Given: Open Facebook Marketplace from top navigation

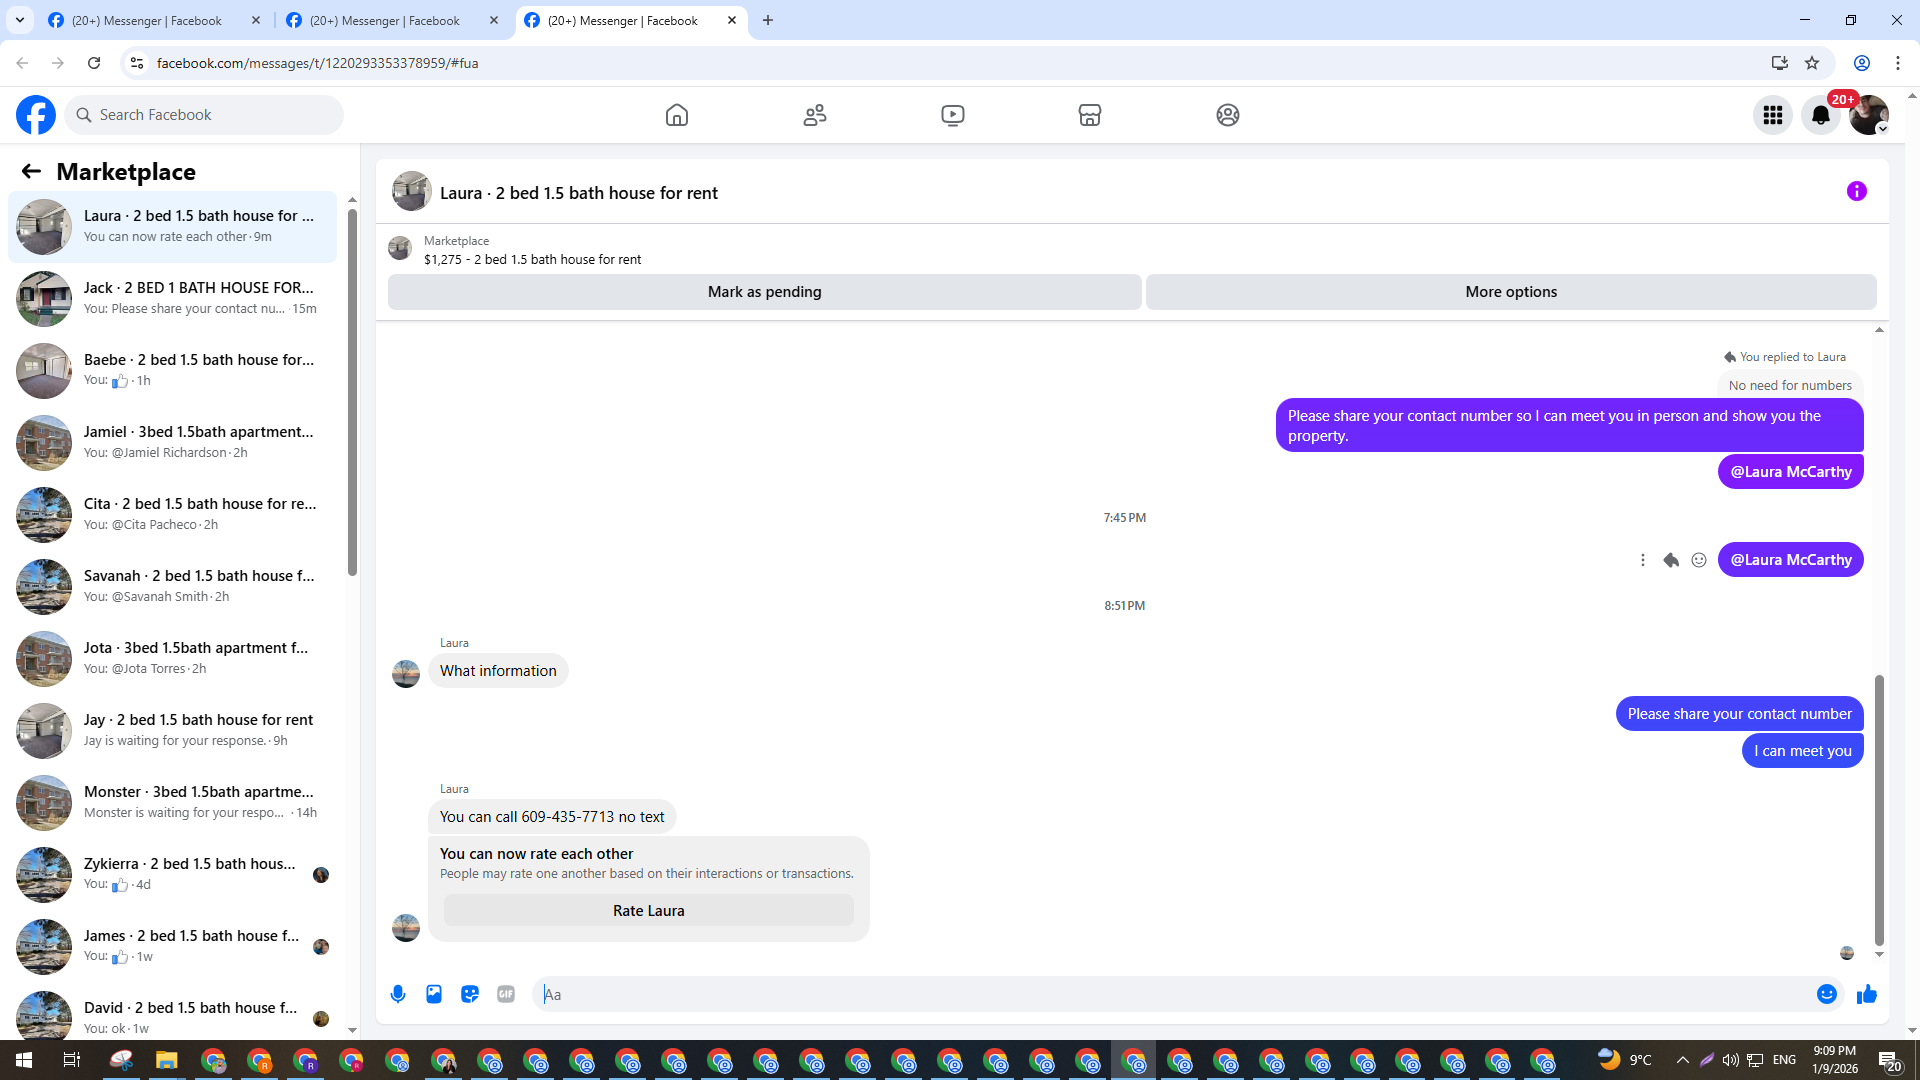Looking at the screenshot, I should 1089,115.
